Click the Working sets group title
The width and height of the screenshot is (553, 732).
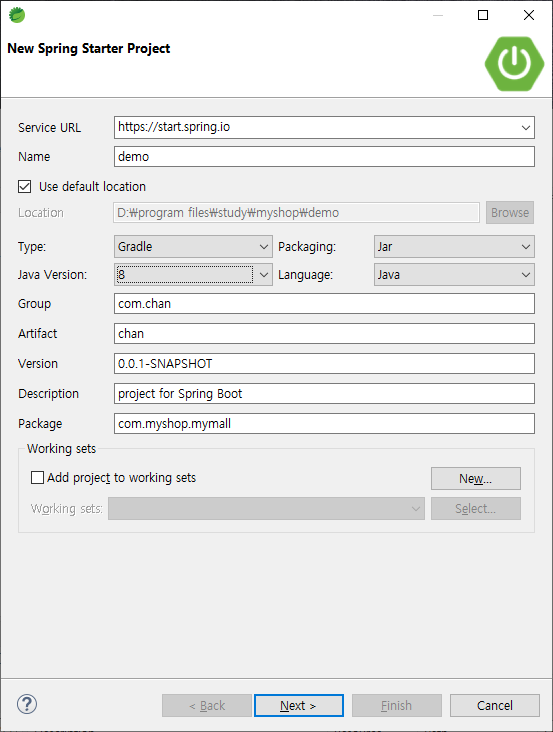click(61, 449)
